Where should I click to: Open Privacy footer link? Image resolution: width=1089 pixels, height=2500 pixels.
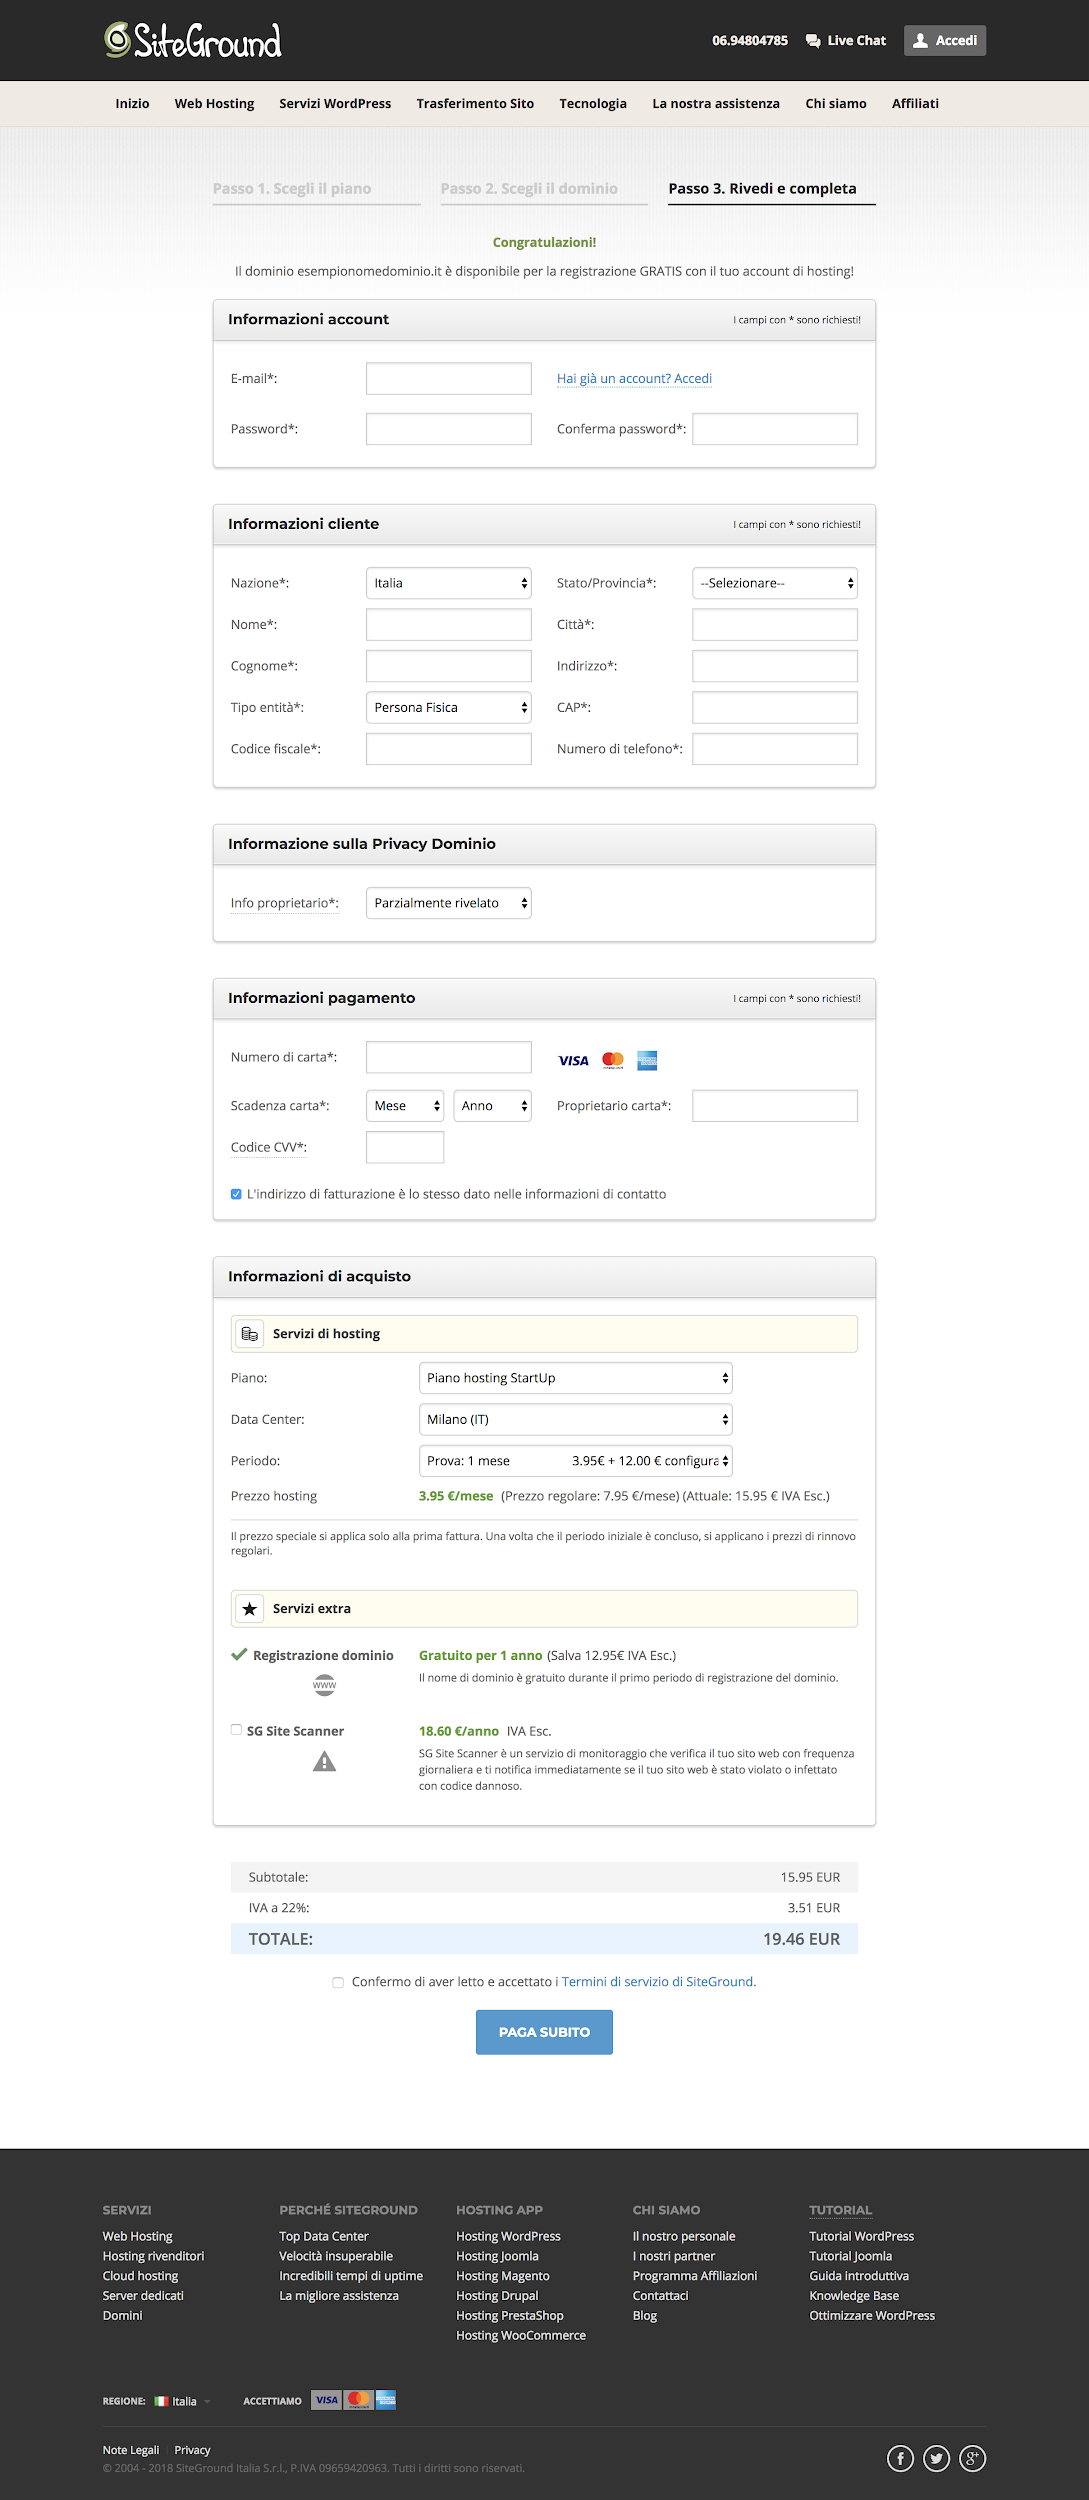coord(192,2450)
